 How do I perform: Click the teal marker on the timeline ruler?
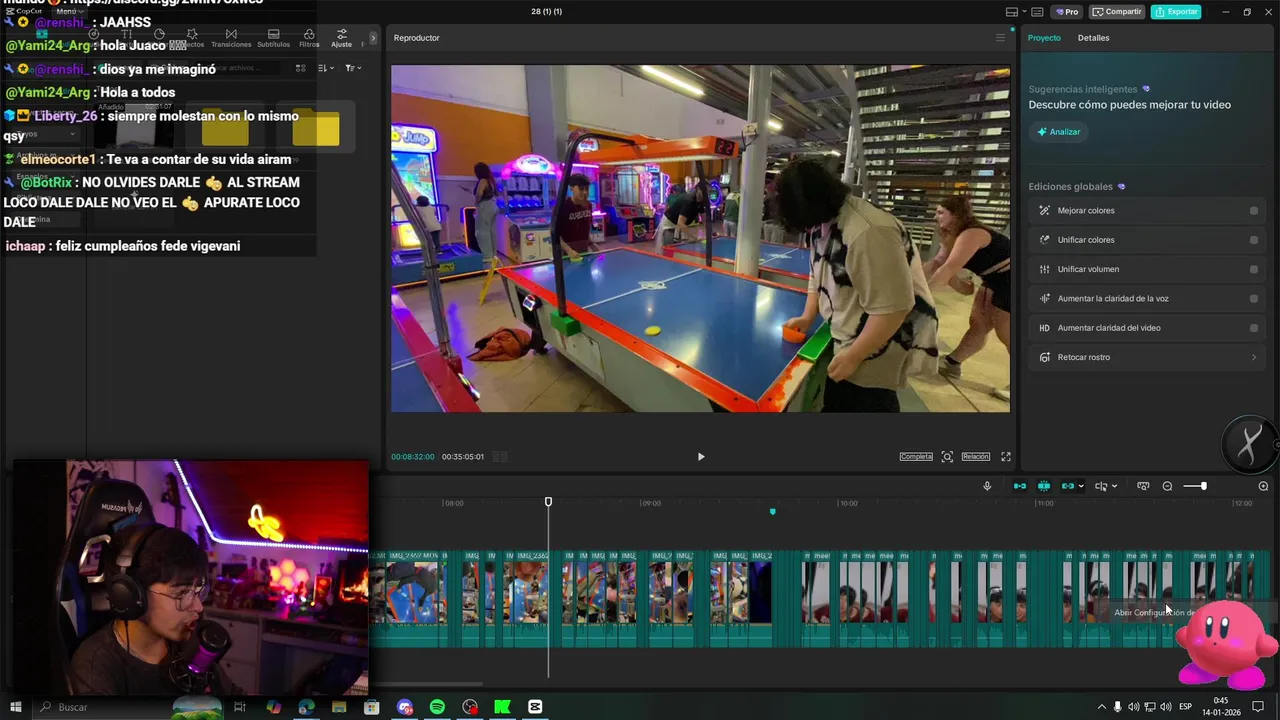tap(772, 512)
